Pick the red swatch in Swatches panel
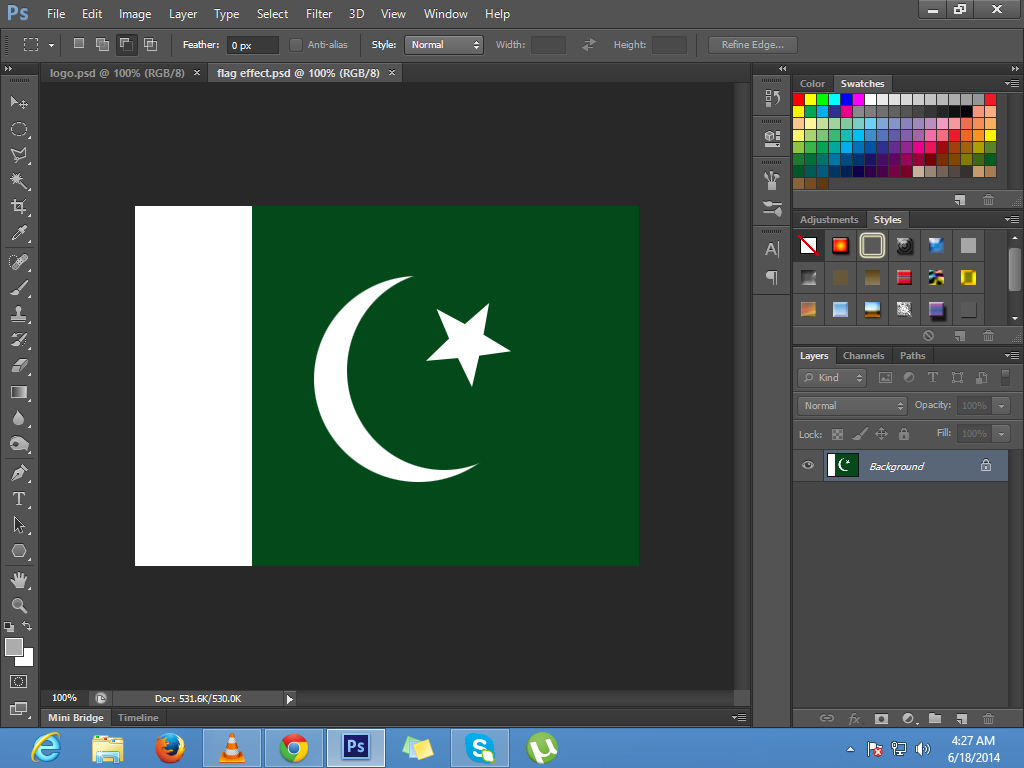The width and height of the screenshot is (1024, 768). pyautogui.click(x=799, y=99)
